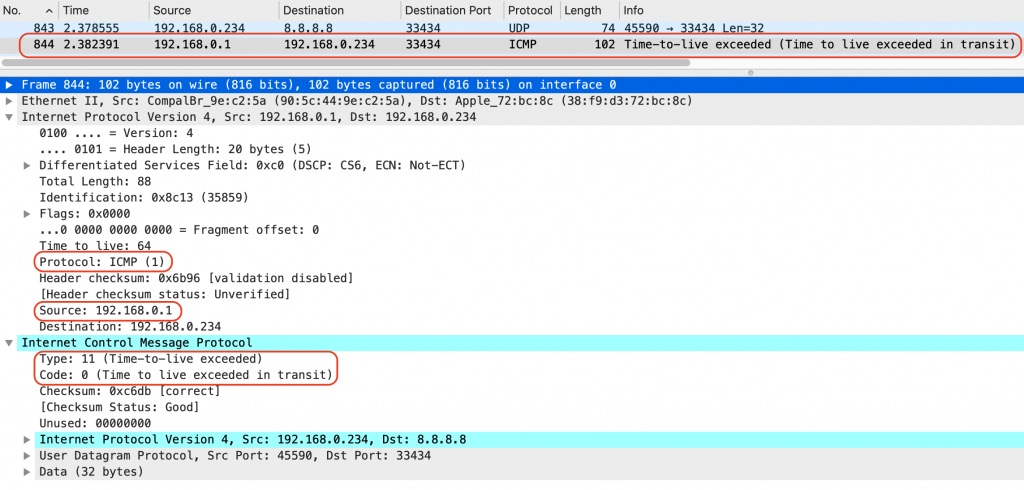
Task: Sort packets by the Length column
Action: pos(583,10)
